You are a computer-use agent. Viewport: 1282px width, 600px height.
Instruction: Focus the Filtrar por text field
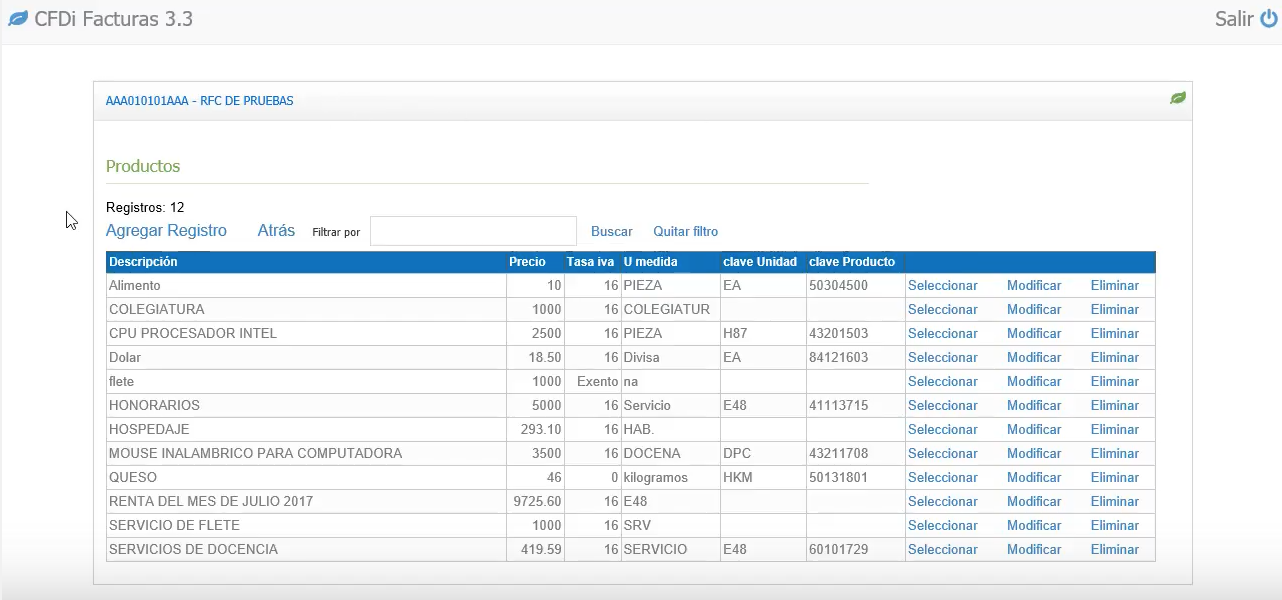pos(473,231)
